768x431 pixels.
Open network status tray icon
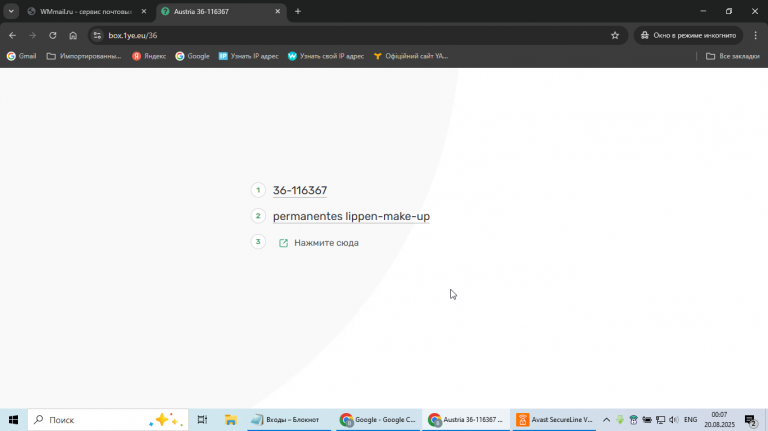[x=661, y=420]
